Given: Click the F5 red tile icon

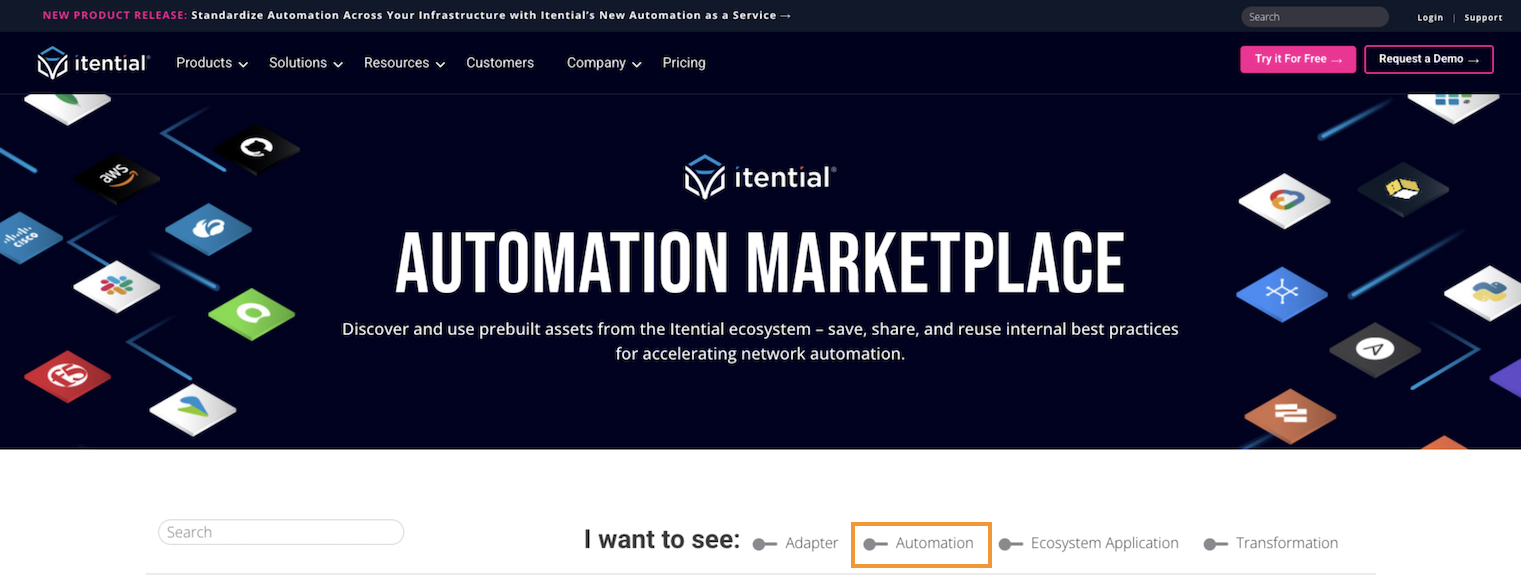Looking at the screenshot, I should (67, 376).
